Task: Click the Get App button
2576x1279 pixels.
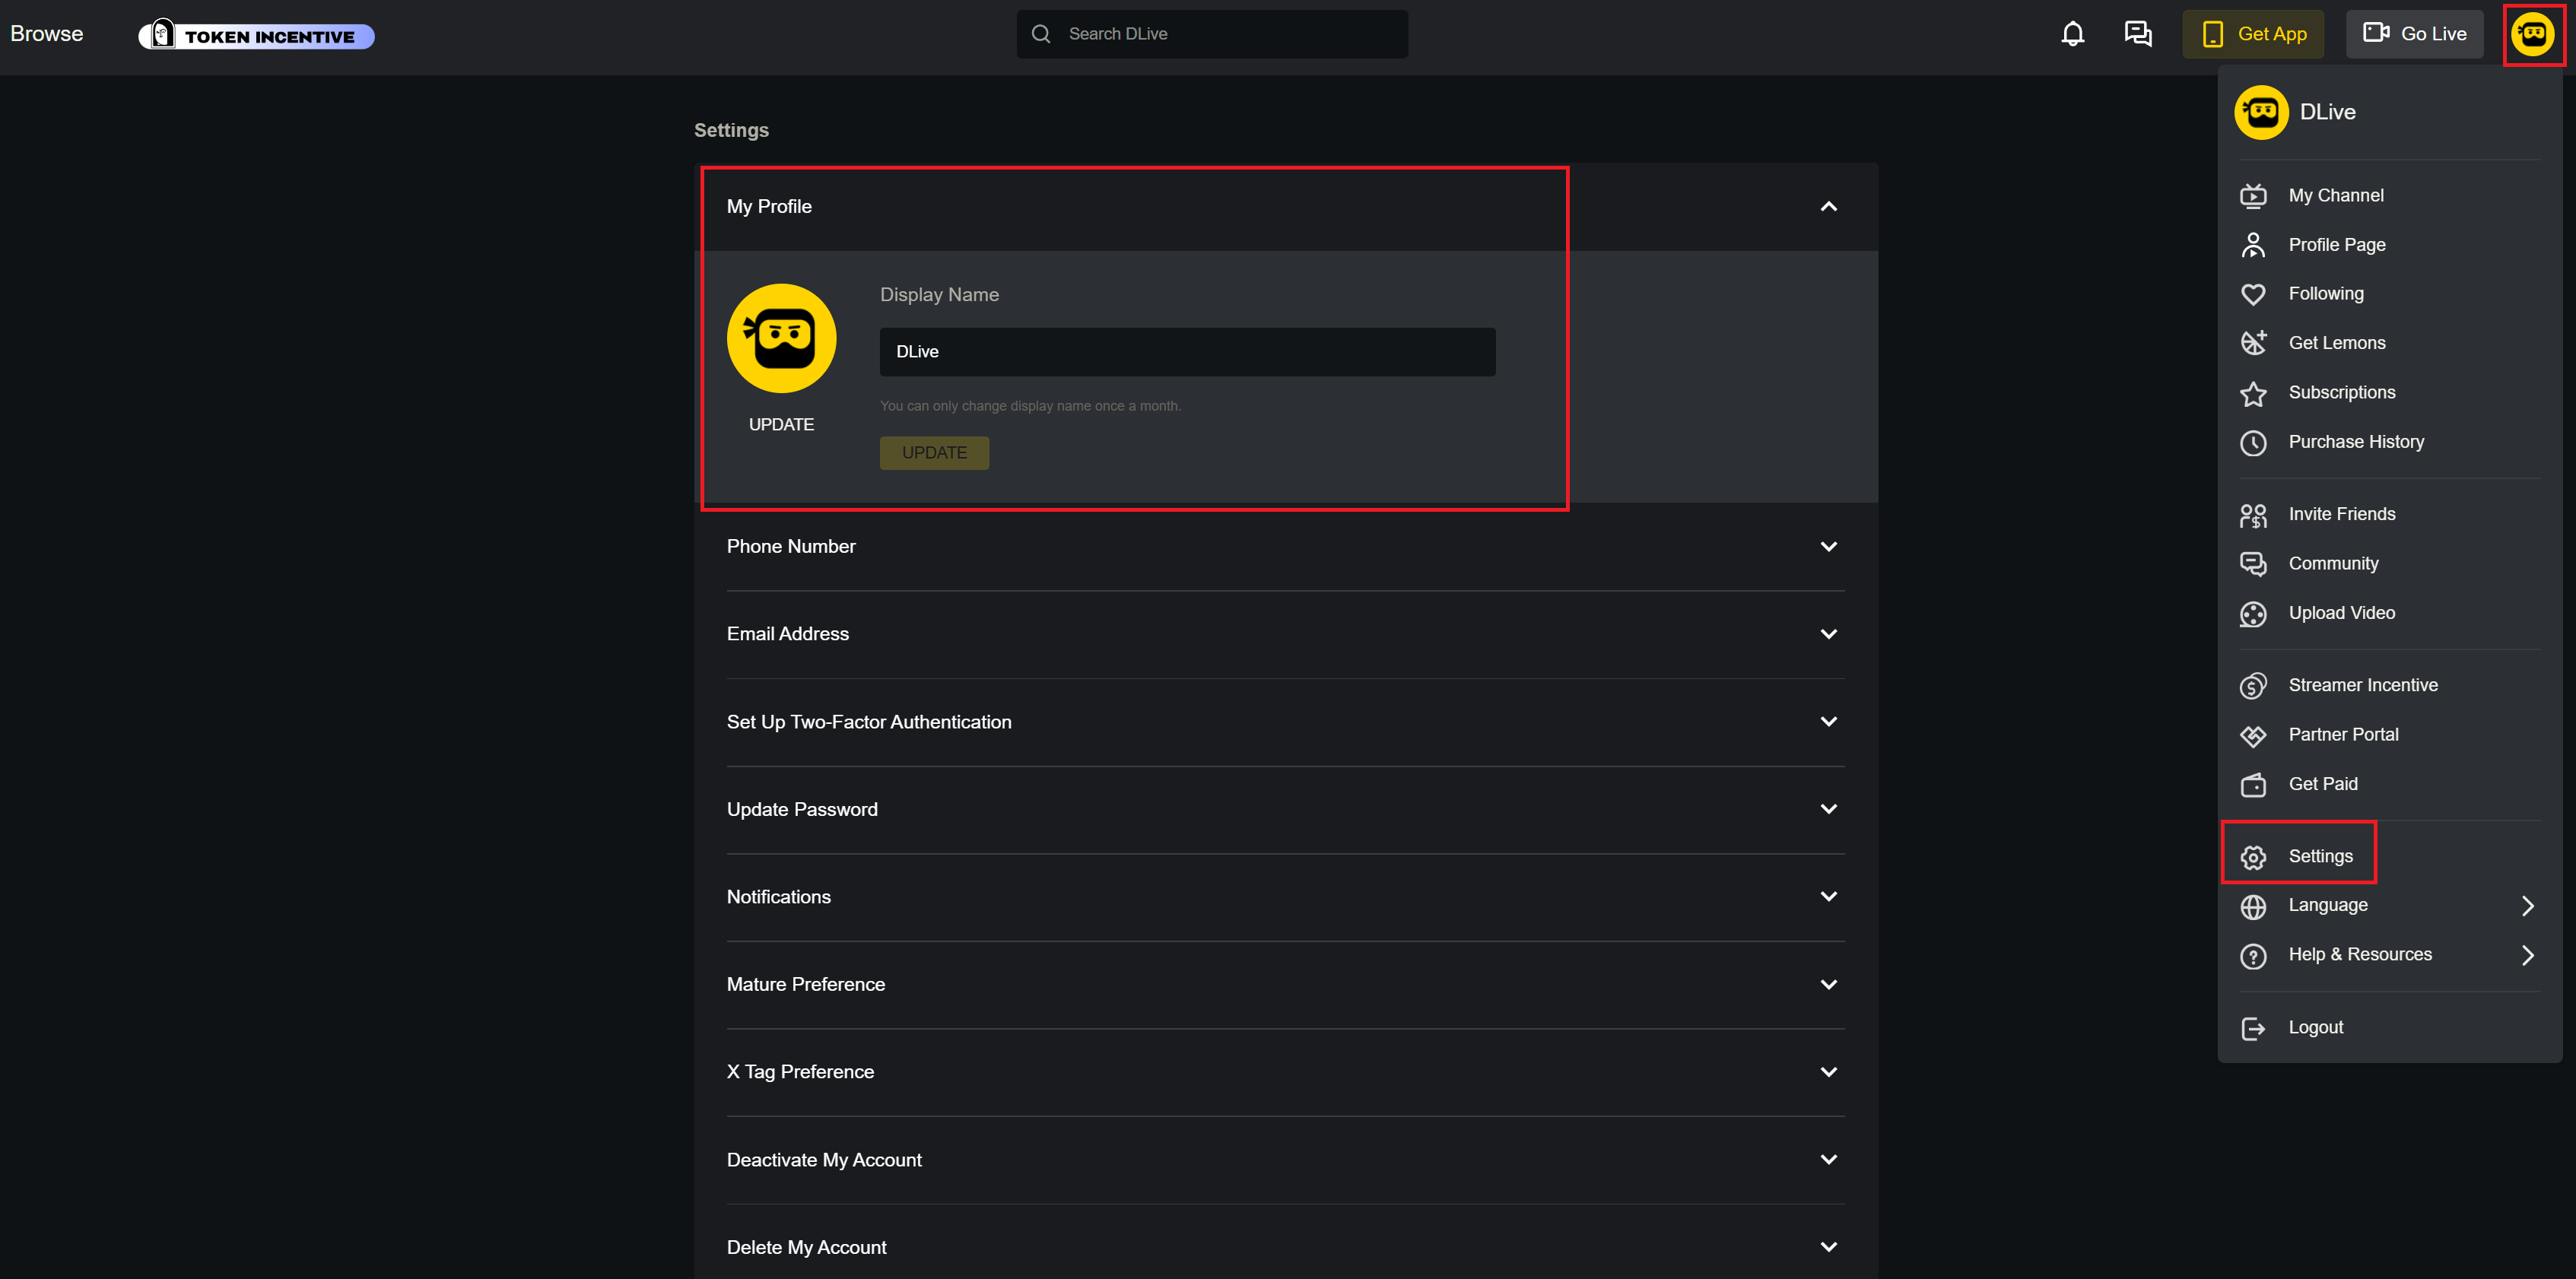Action: coord(2252,34)
